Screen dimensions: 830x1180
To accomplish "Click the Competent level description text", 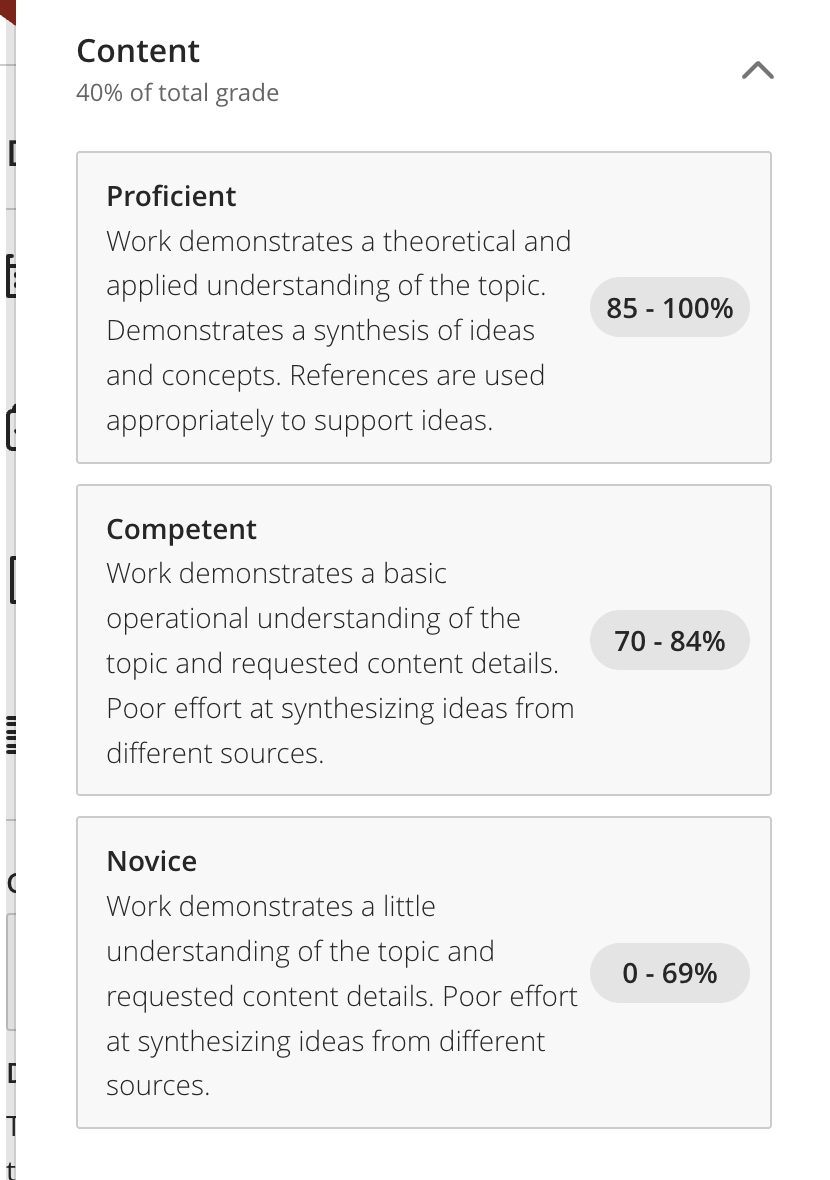I will click(340, 663).
